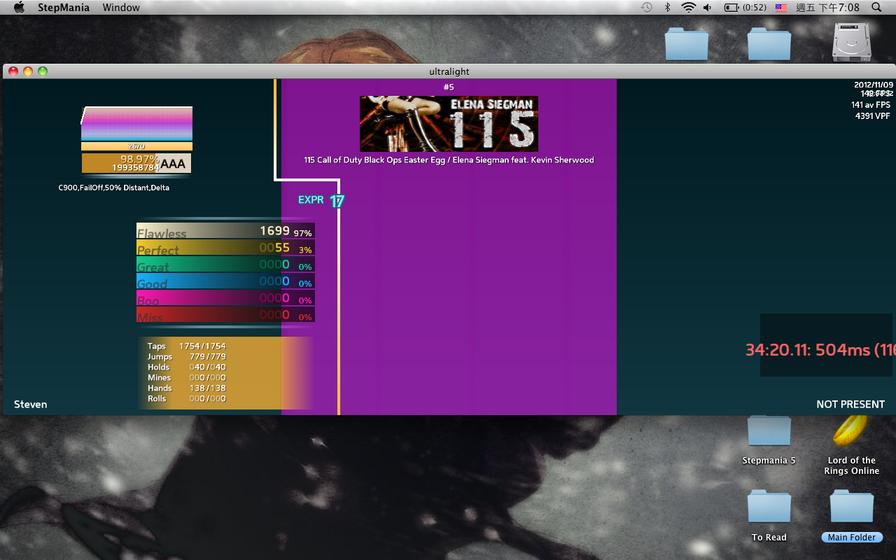Click the 115 Elena Siegman song banner
896x560 pixels.
(449, 123)
